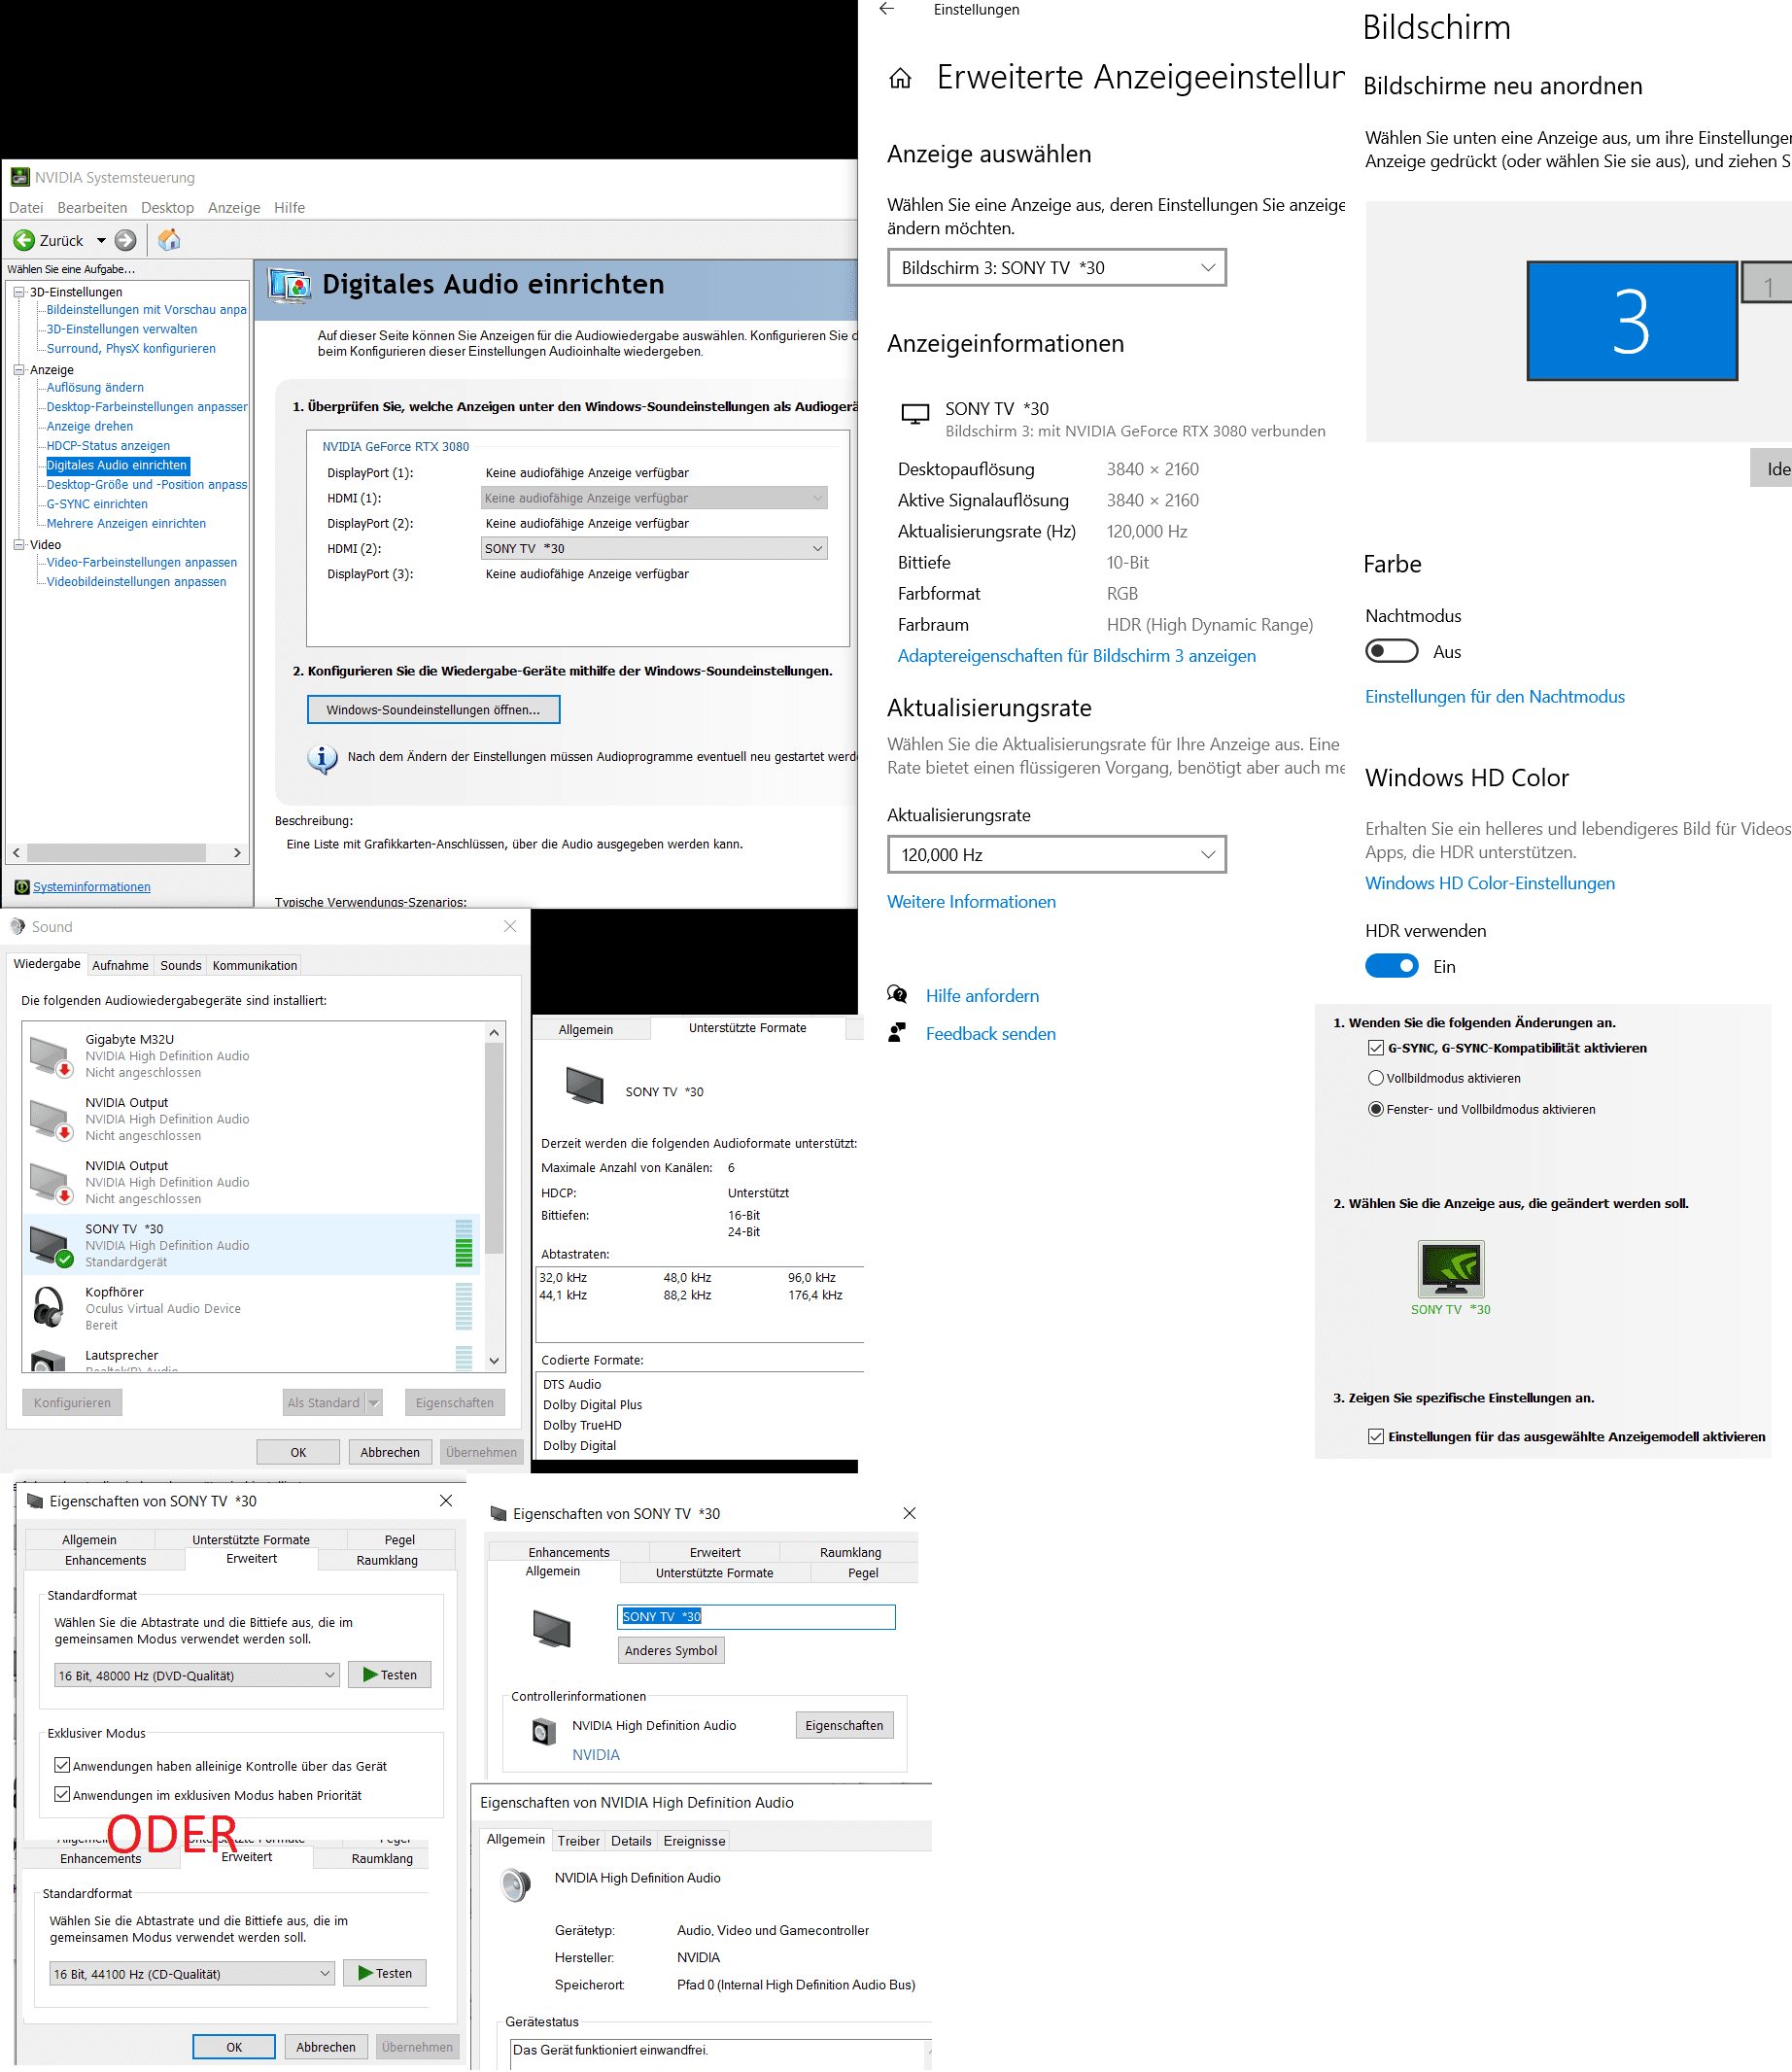Screen dimensions: 1792x2072
Task: Click the Digitales Audio einrichten header icon
Action: [290, 285]
